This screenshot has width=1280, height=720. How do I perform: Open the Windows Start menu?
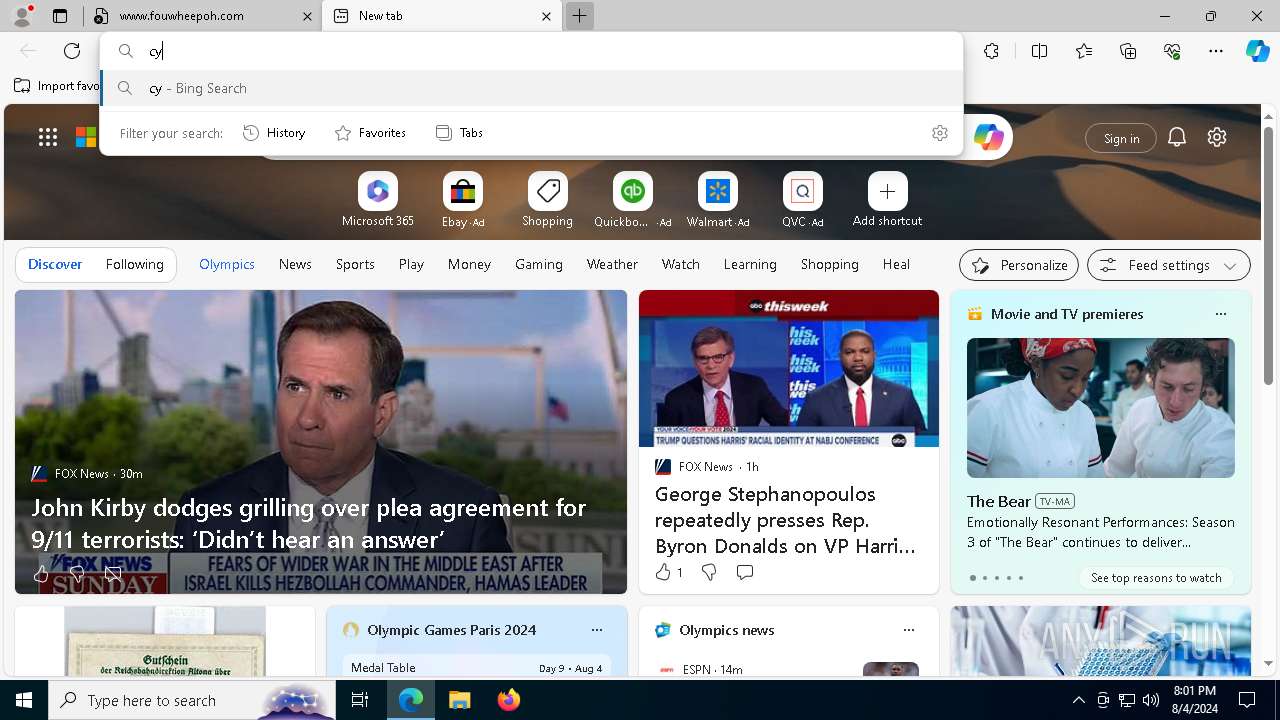[x=24, y=700]
